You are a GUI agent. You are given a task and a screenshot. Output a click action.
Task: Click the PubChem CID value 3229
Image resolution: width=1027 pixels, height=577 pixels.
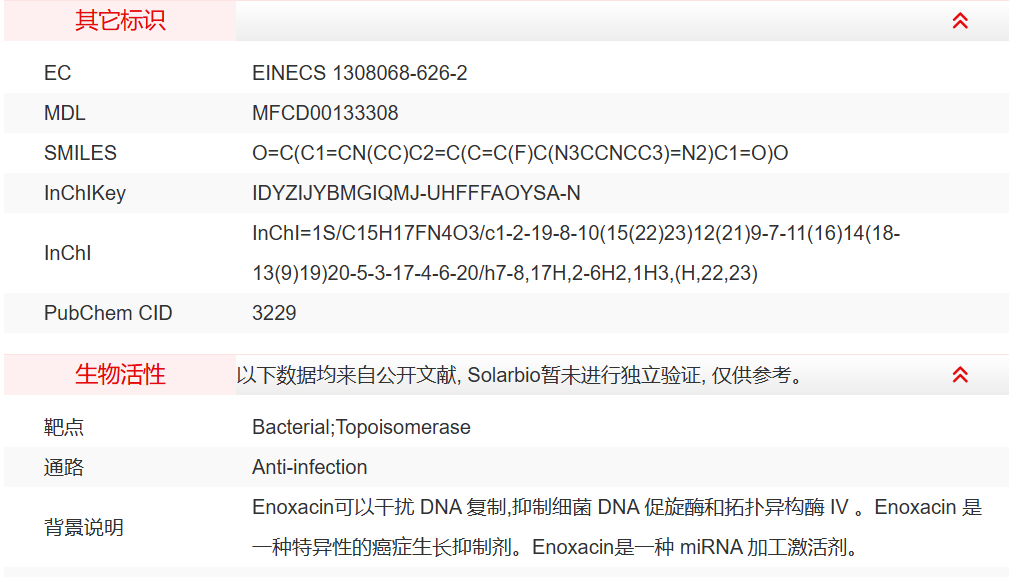pyautogui.click(x=274, y=313)
